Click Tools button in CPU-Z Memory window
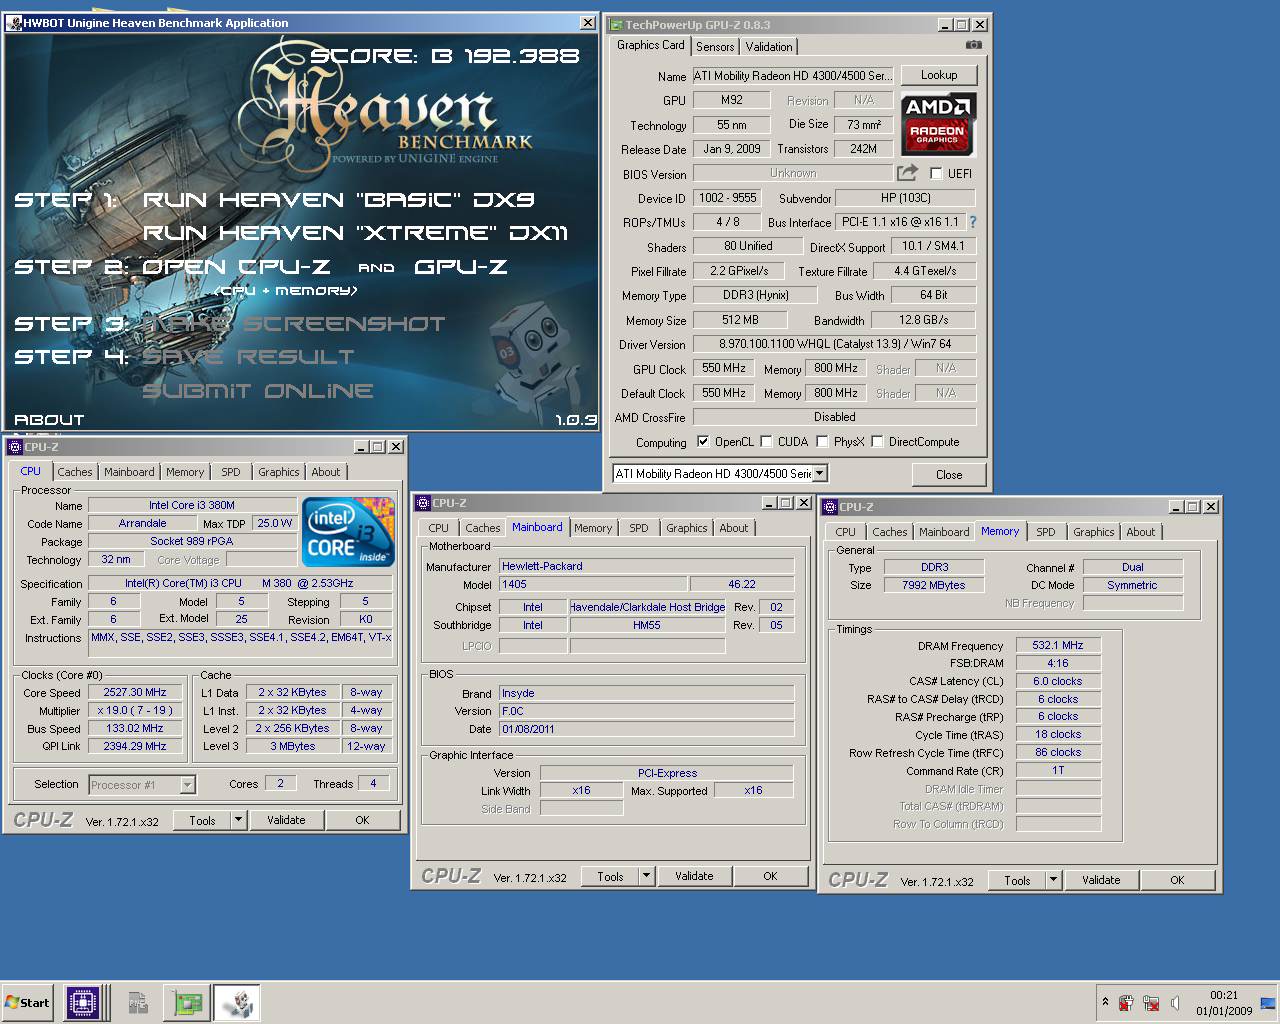The image size is (1280, 1024). tap(1017, 880)
